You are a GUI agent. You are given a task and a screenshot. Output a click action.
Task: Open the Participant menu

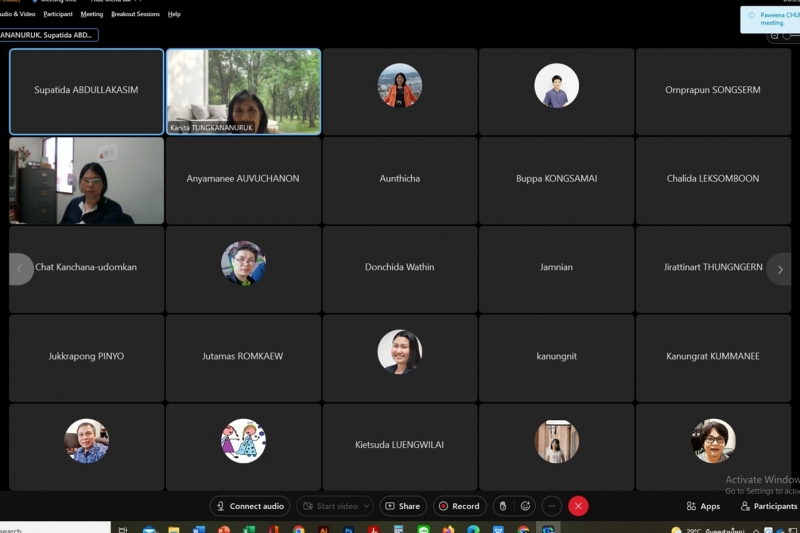[x=57, y=14]
